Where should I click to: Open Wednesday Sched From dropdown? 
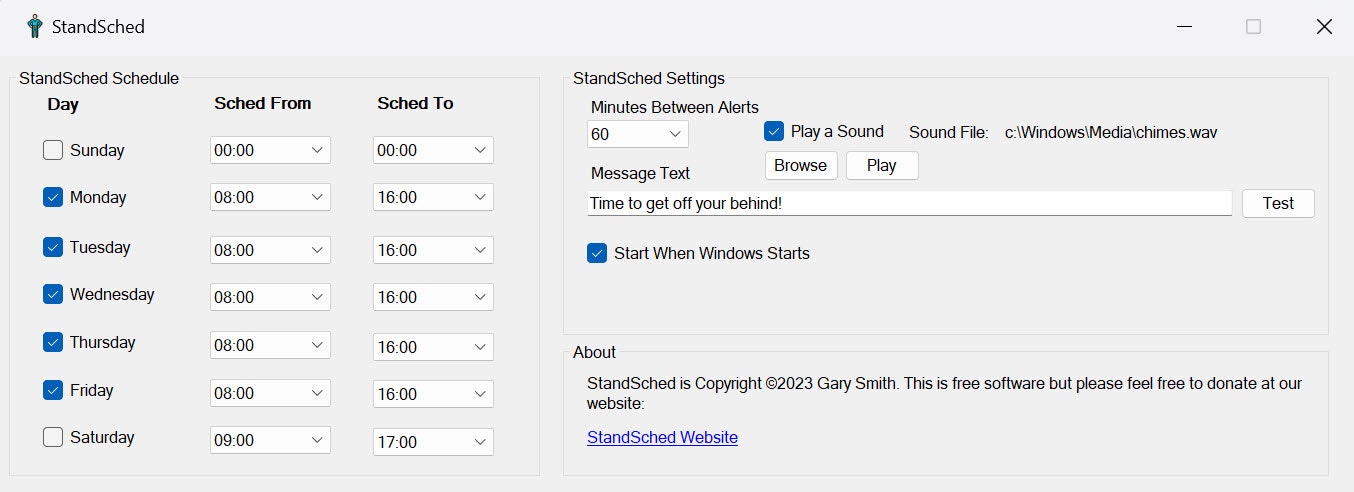270,297
